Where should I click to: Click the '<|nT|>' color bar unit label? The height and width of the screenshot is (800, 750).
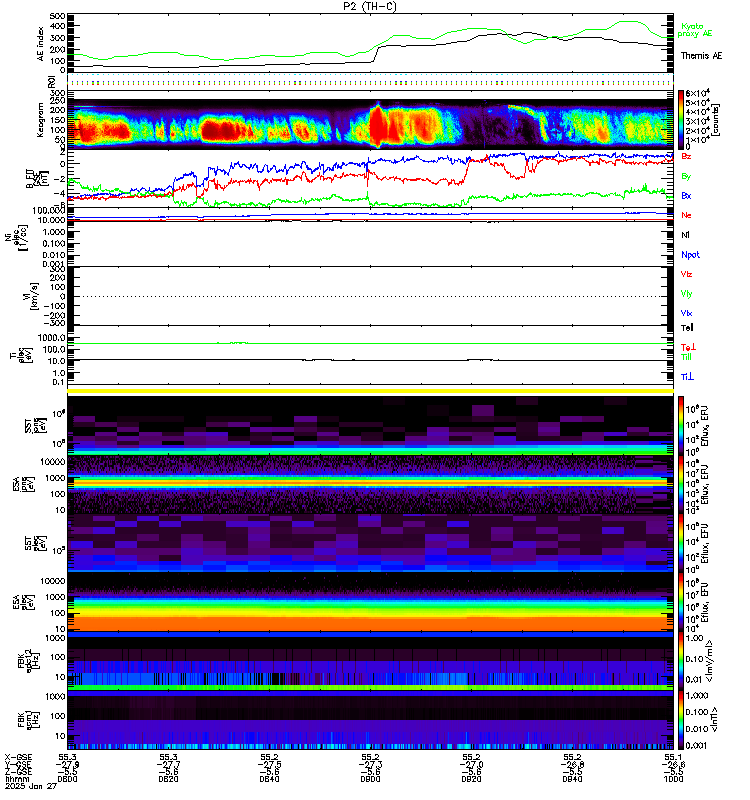[x=714, y=720]
